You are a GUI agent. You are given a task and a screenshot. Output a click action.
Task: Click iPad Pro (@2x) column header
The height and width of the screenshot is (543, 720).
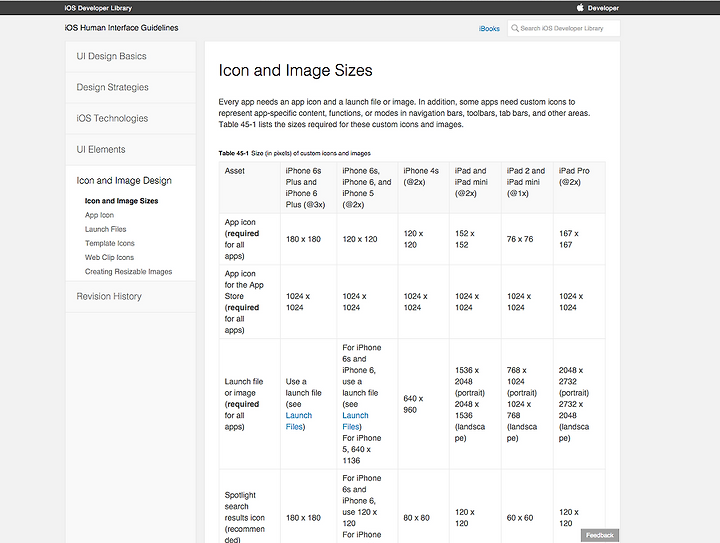pyautogui.click(x=579, y=187)
